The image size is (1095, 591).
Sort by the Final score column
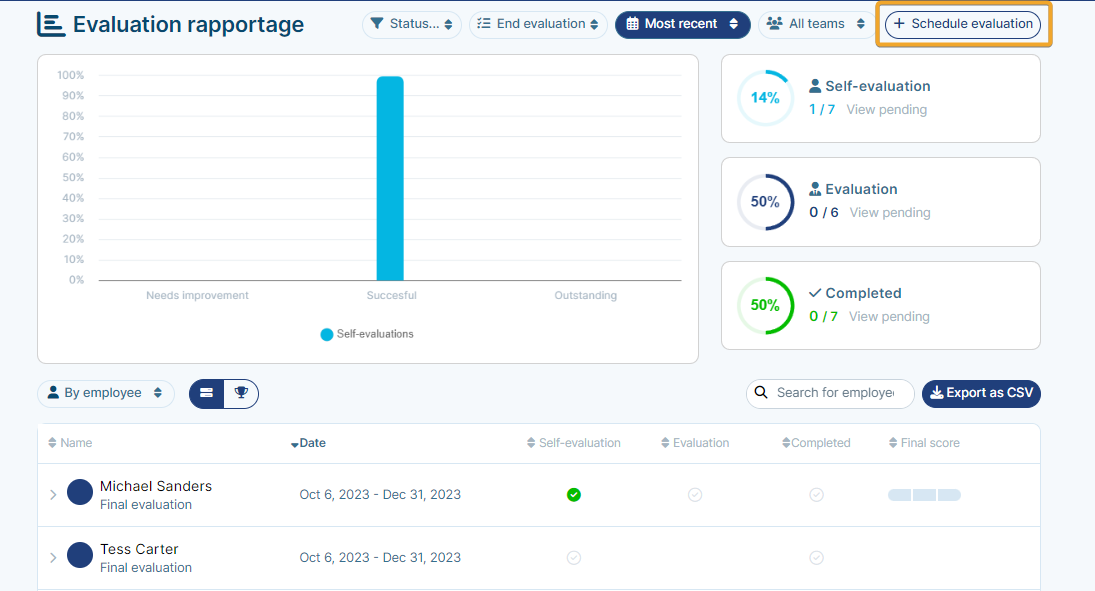pyautogui.click(x=924, y=443)
